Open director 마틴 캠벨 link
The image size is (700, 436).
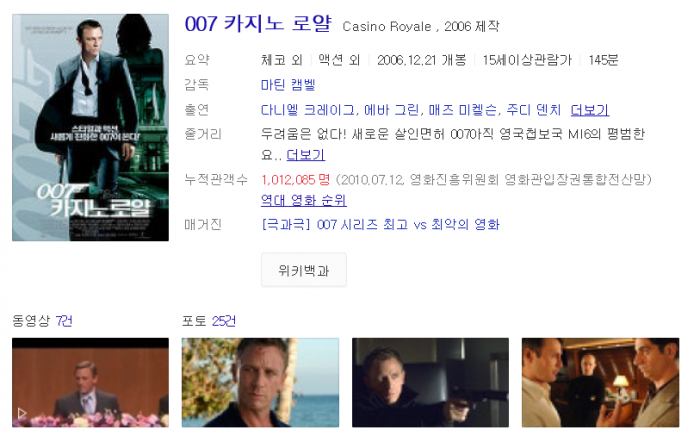click(x=288, y=84)
